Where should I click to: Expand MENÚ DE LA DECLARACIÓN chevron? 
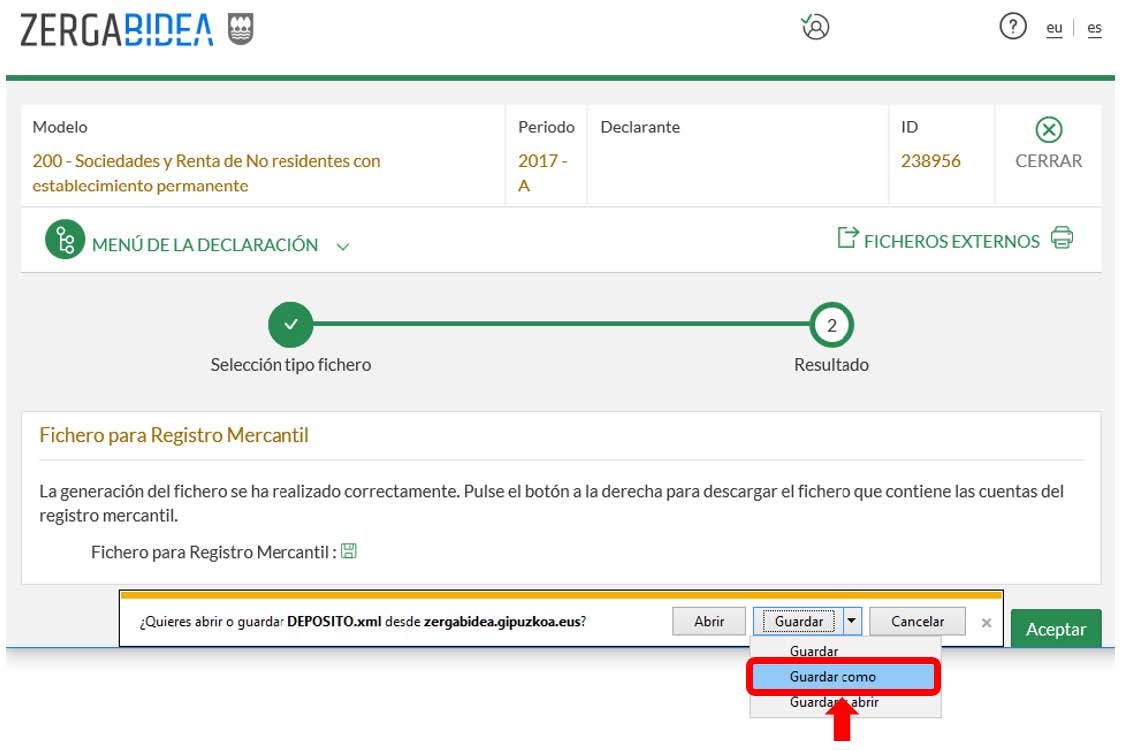click(x=343, y=246)
